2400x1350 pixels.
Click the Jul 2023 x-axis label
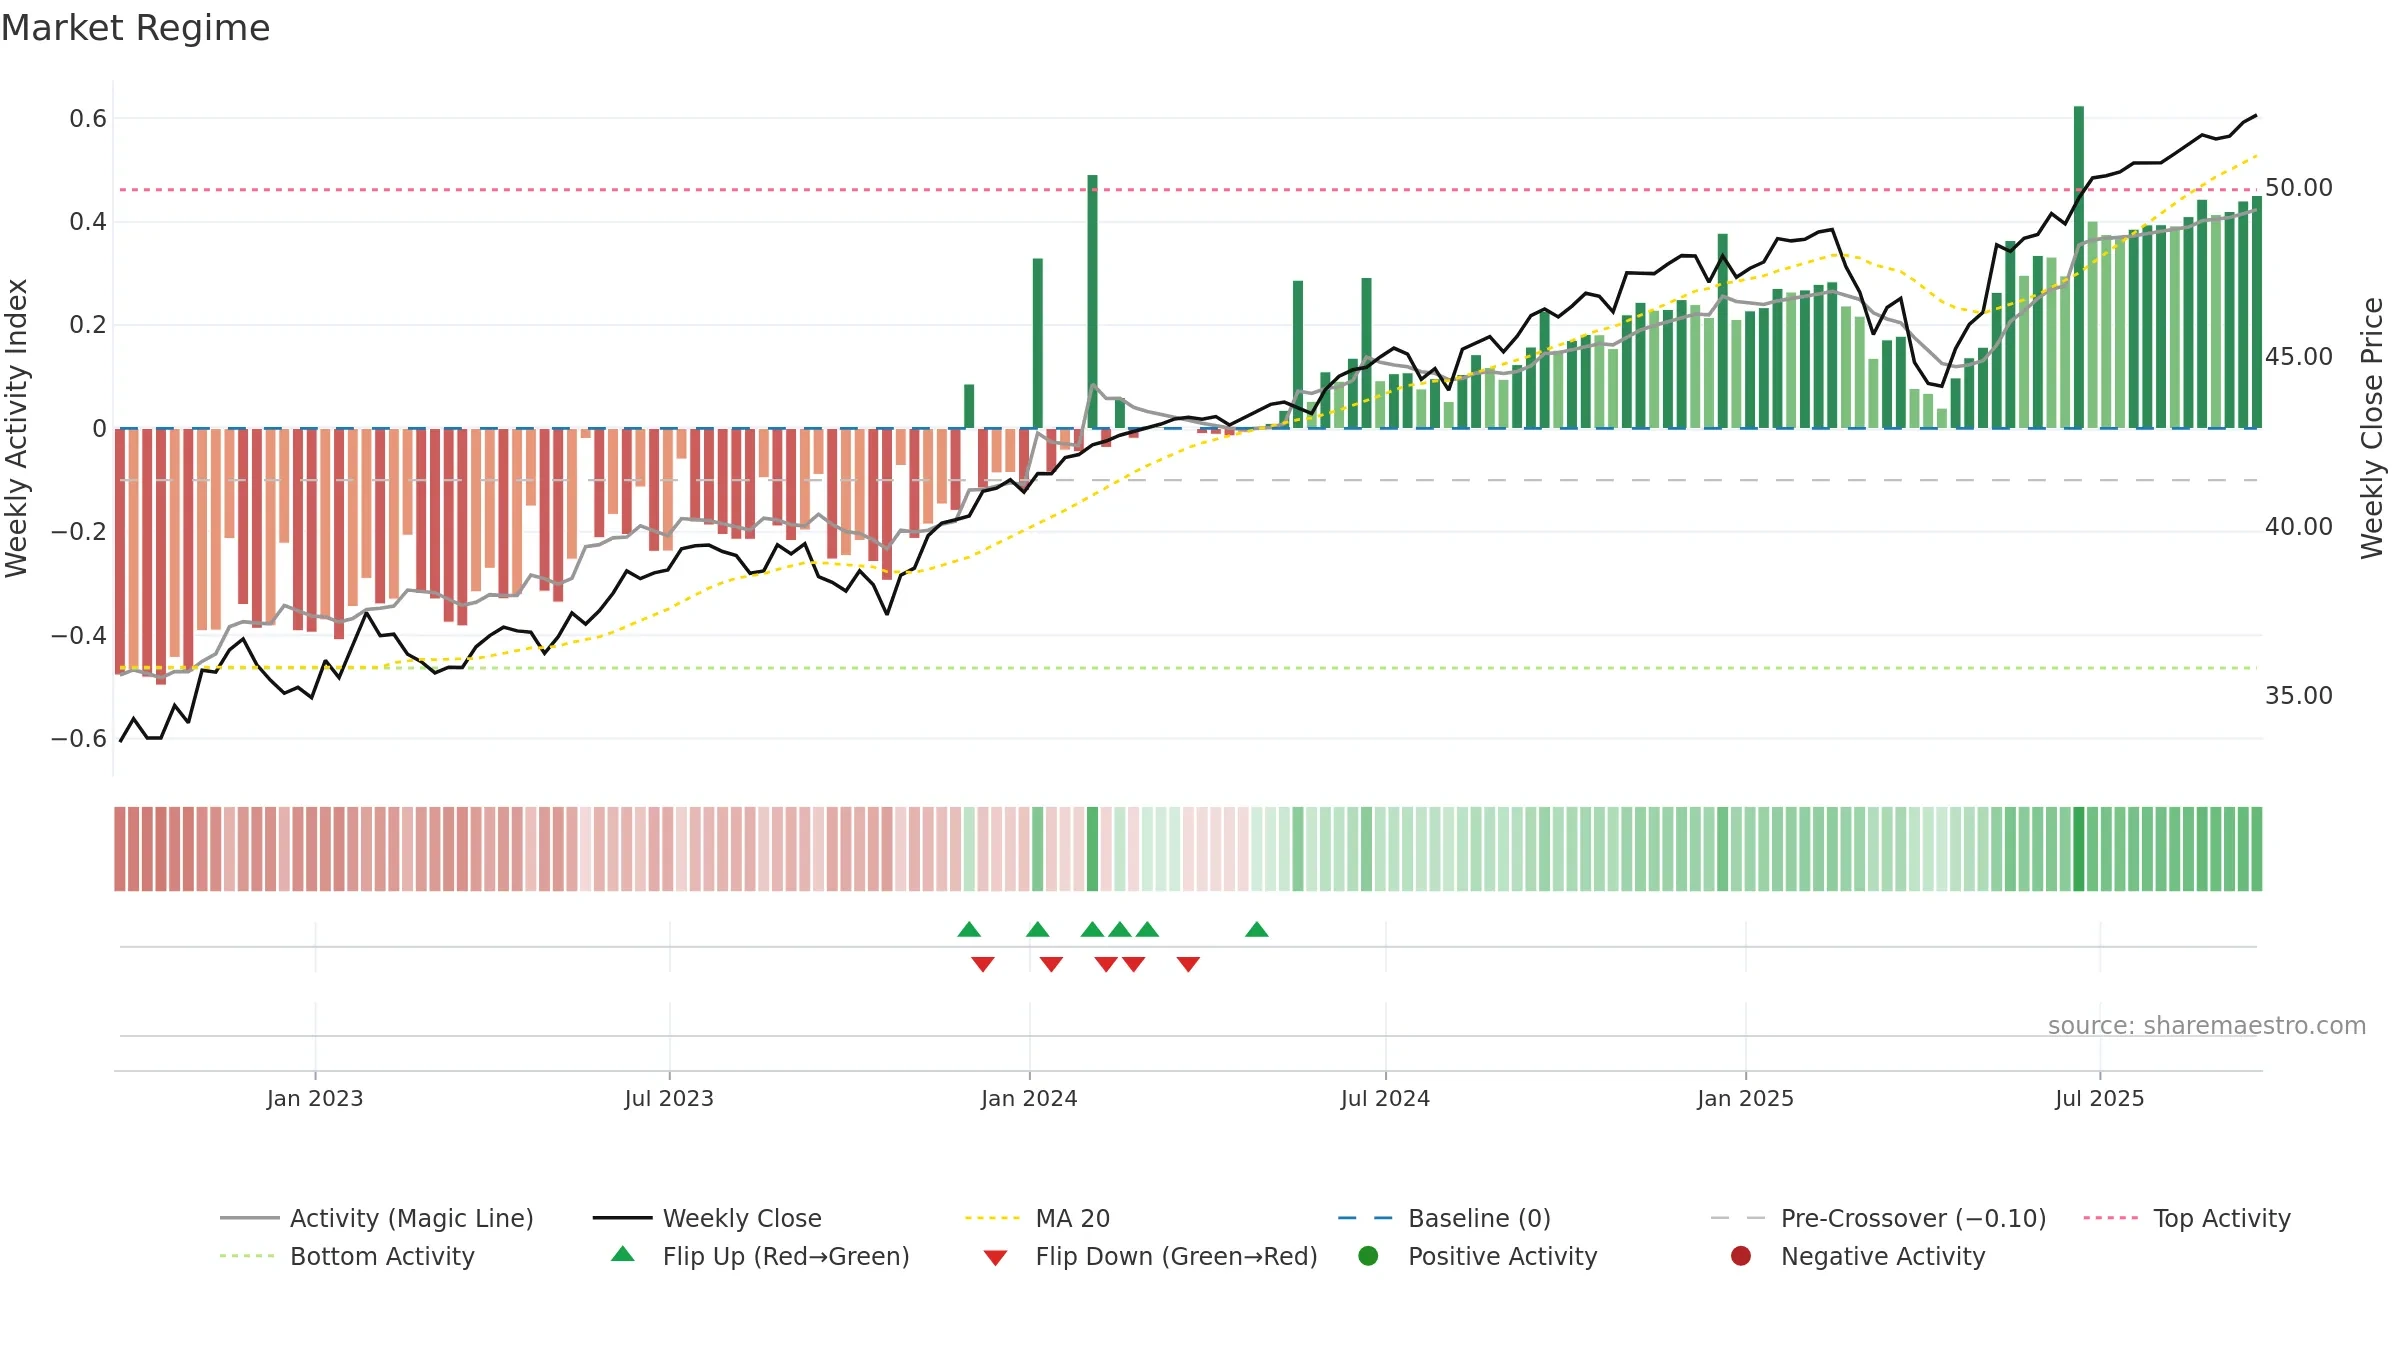click(x=669, y=1098)
